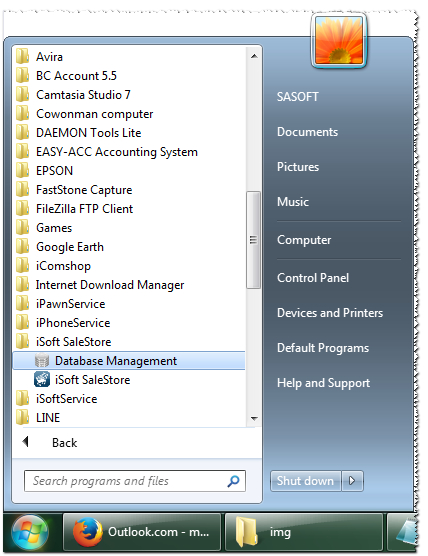Open the iSoft SaleStore application icon
The width and height of the screenshot is (428, 556).
click(x=42, y=379)
